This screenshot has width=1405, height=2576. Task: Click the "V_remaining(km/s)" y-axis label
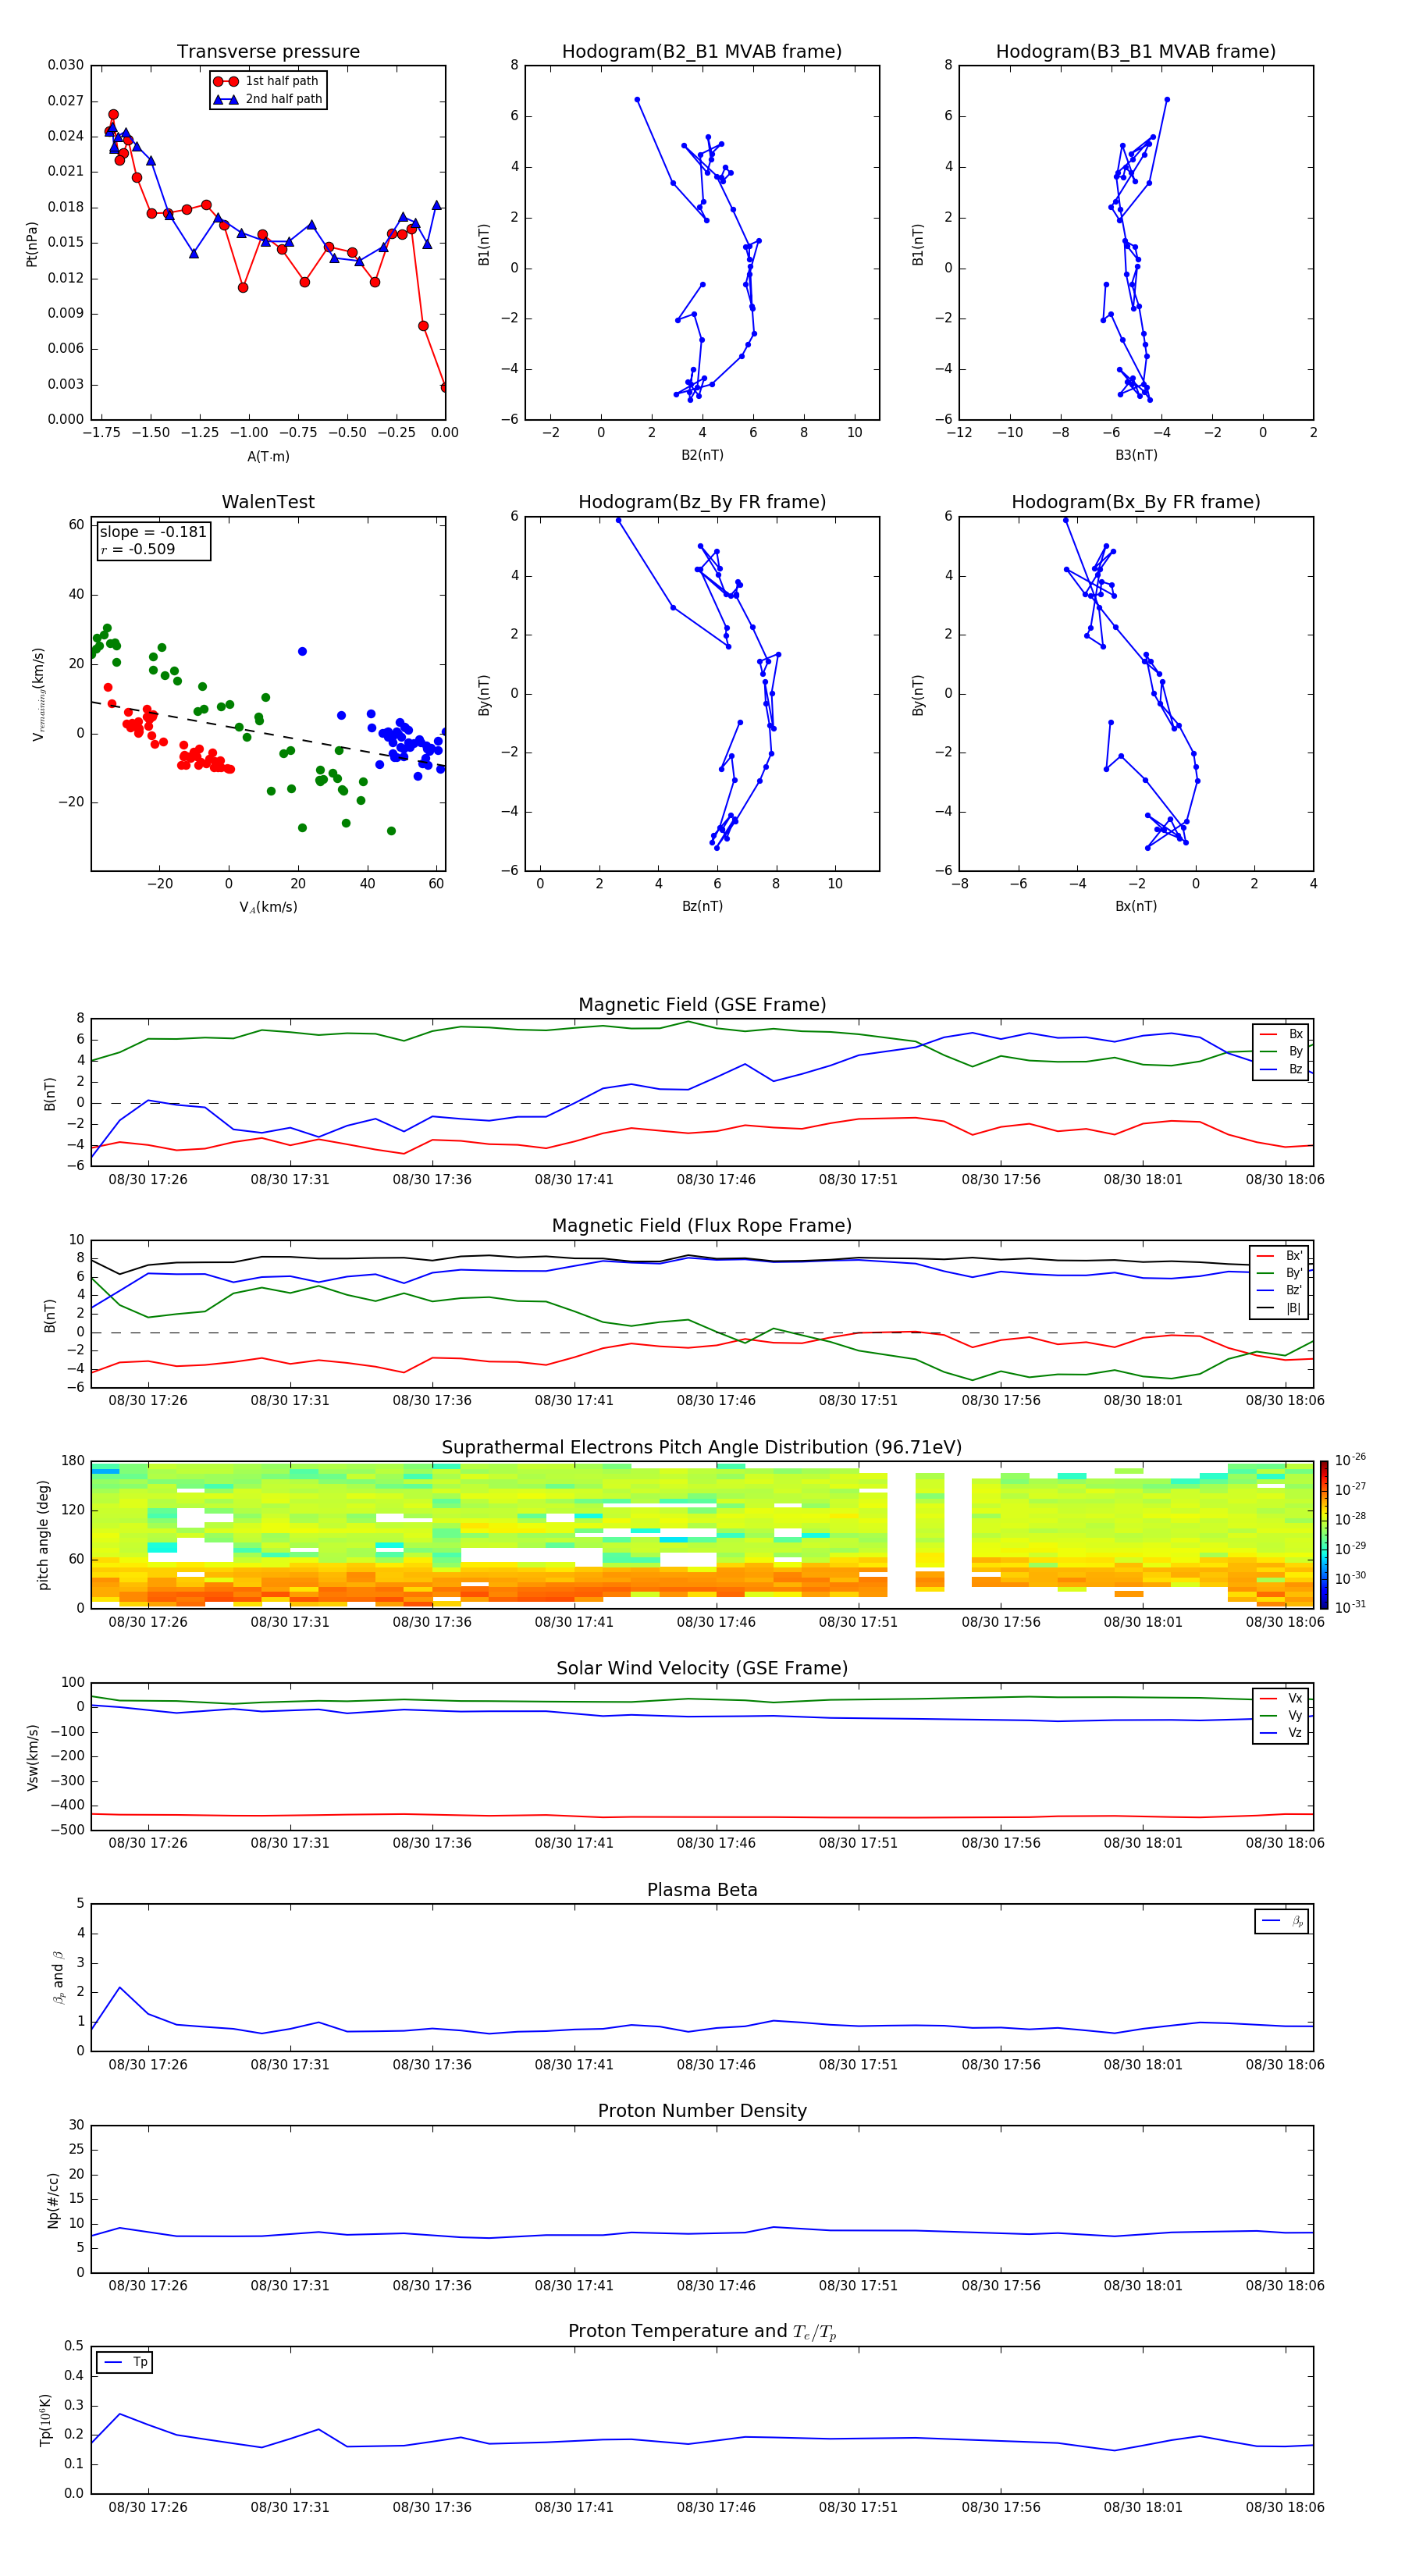38,694
